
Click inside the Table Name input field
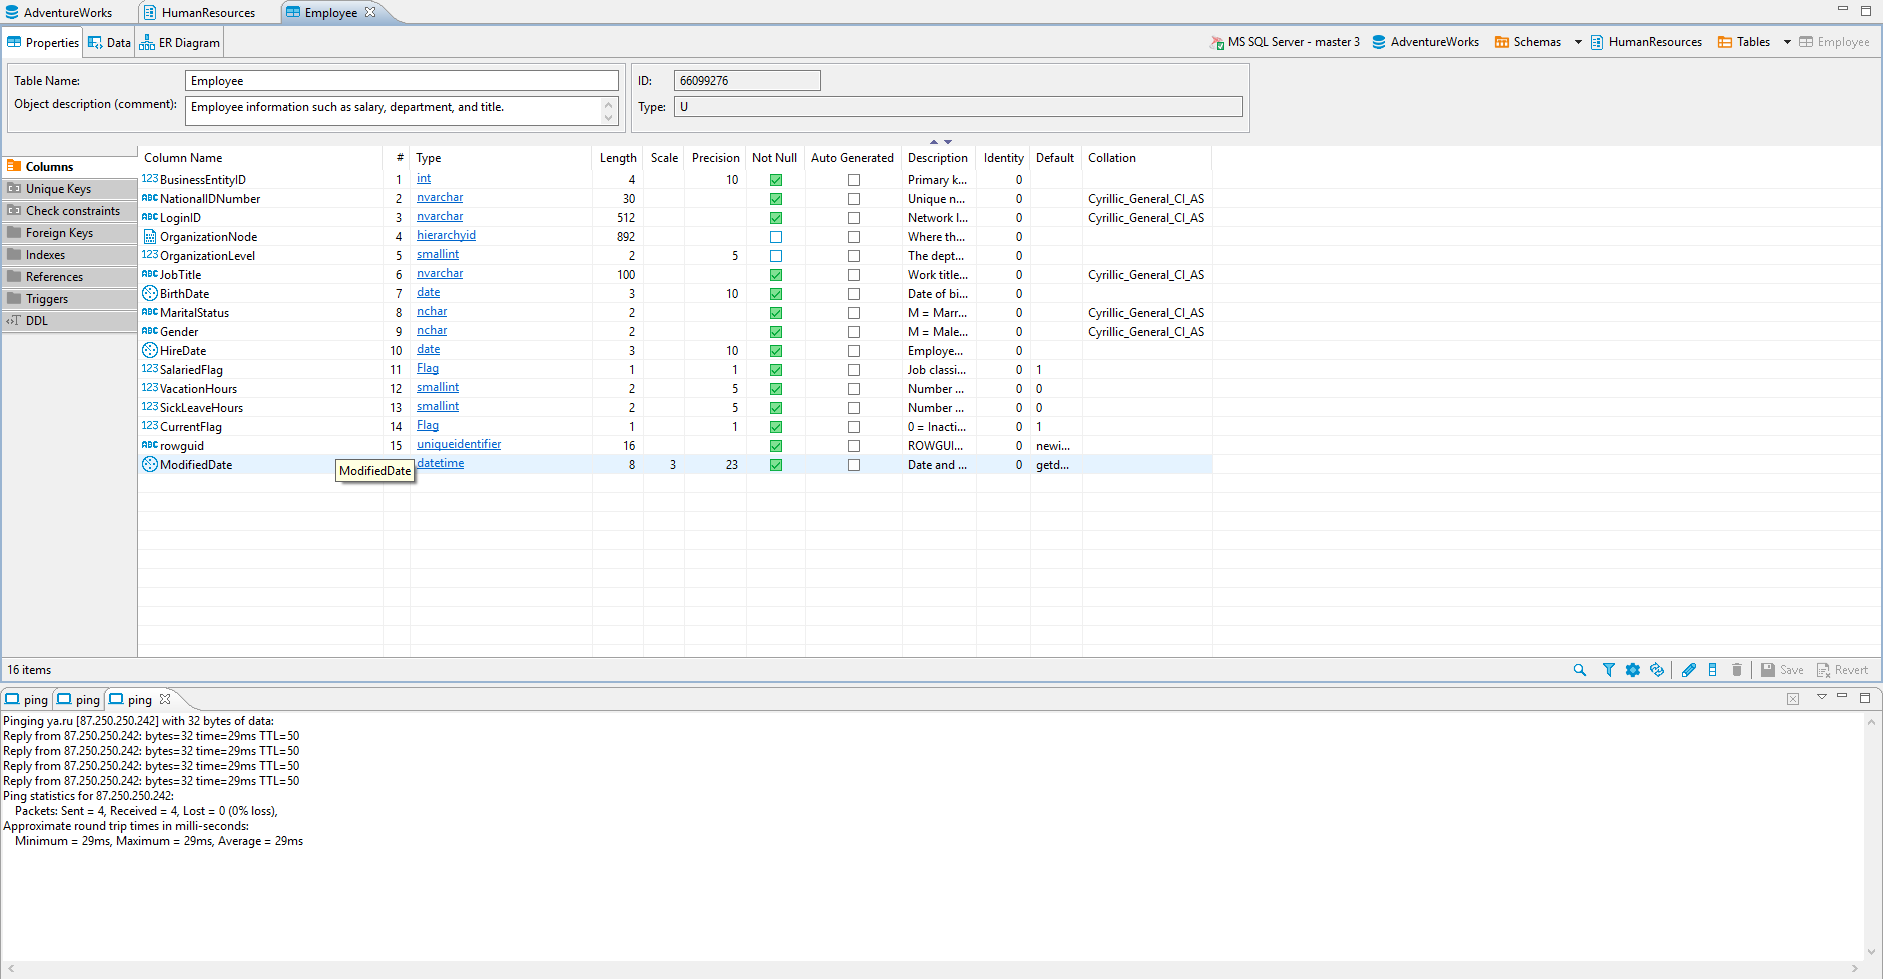[x=401, y=80]
